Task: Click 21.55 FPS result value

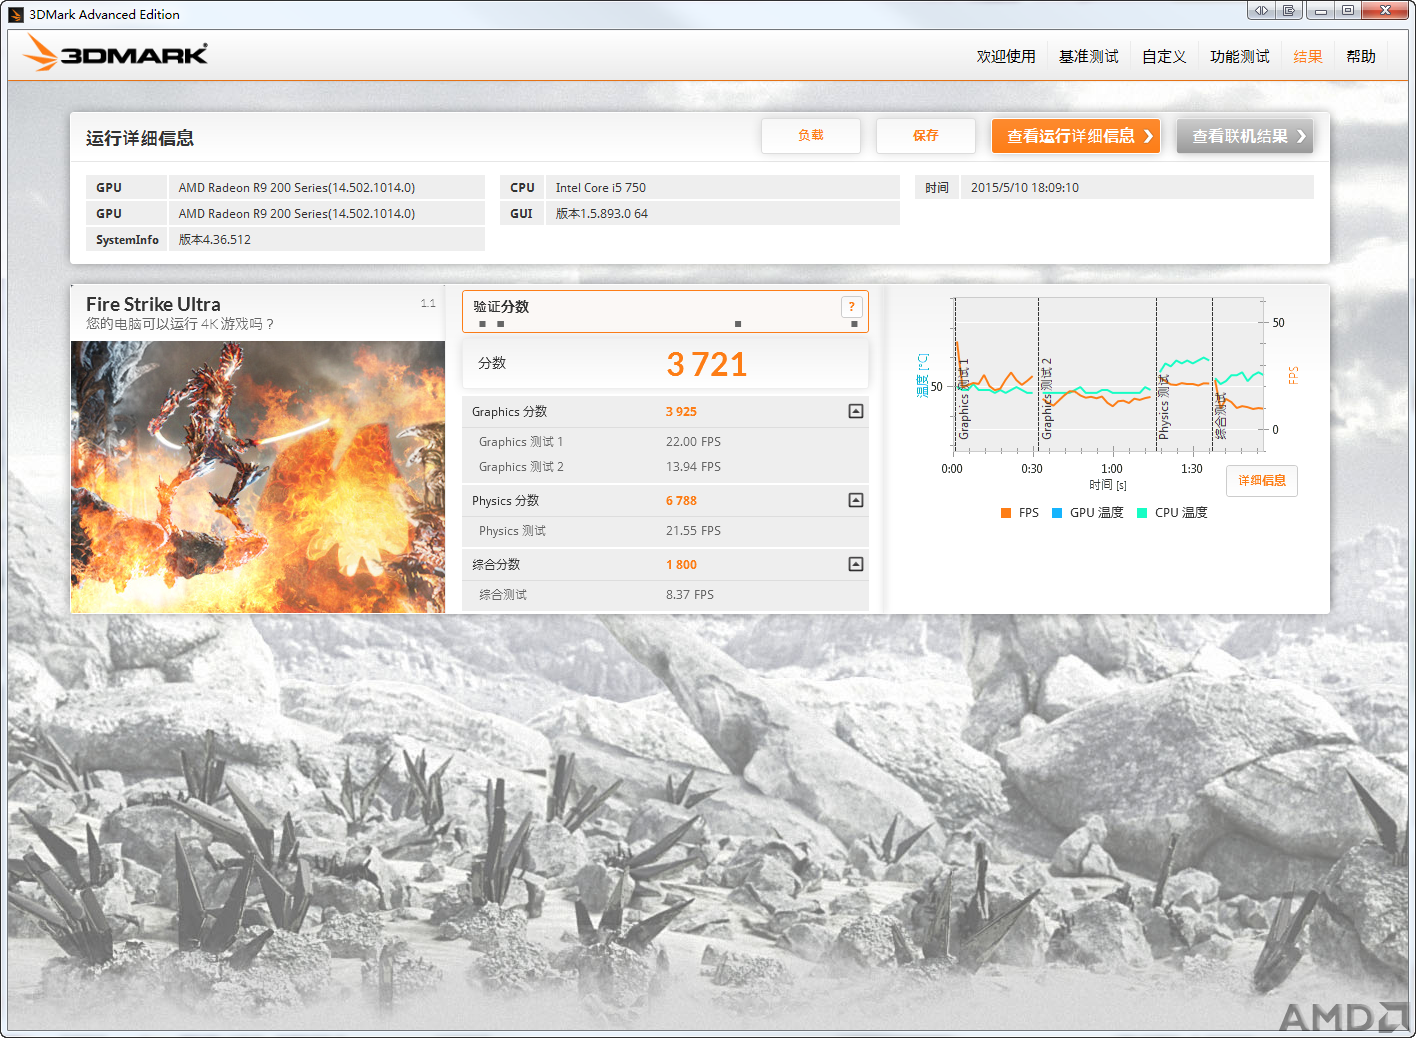Action: [693, 531]
